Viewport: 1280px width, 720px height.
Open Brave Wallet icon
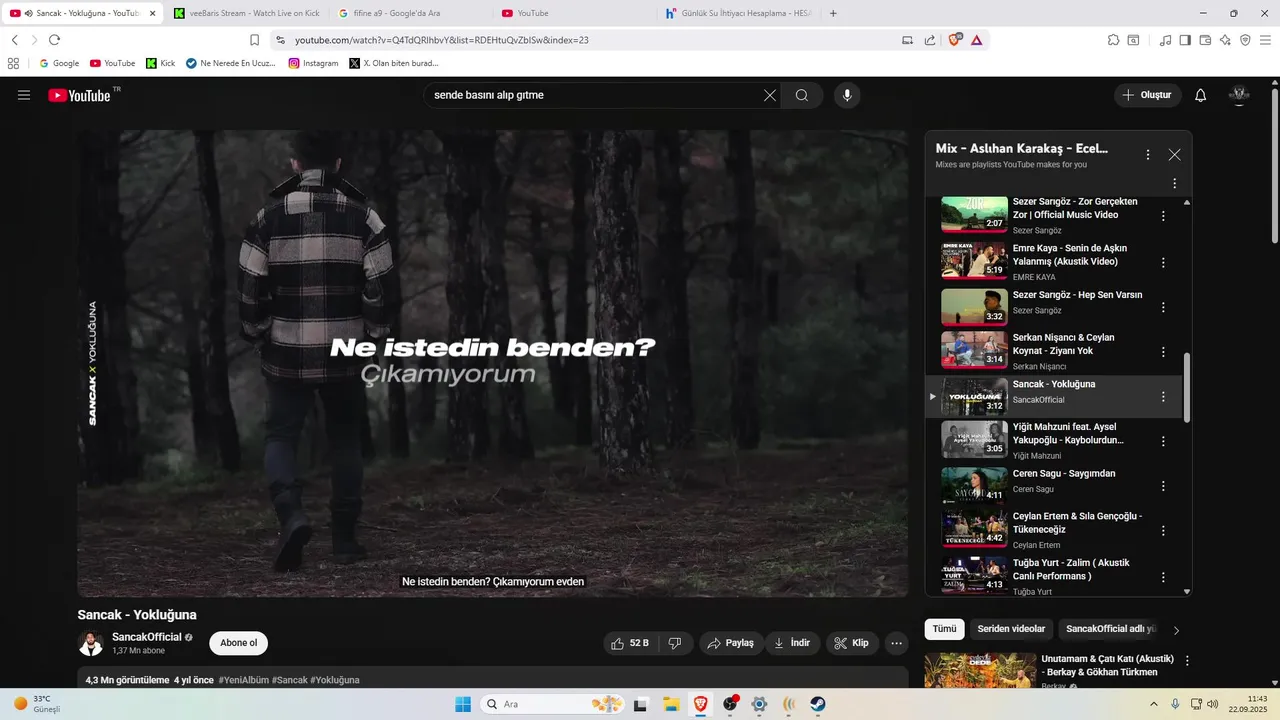pos(1205,40)
